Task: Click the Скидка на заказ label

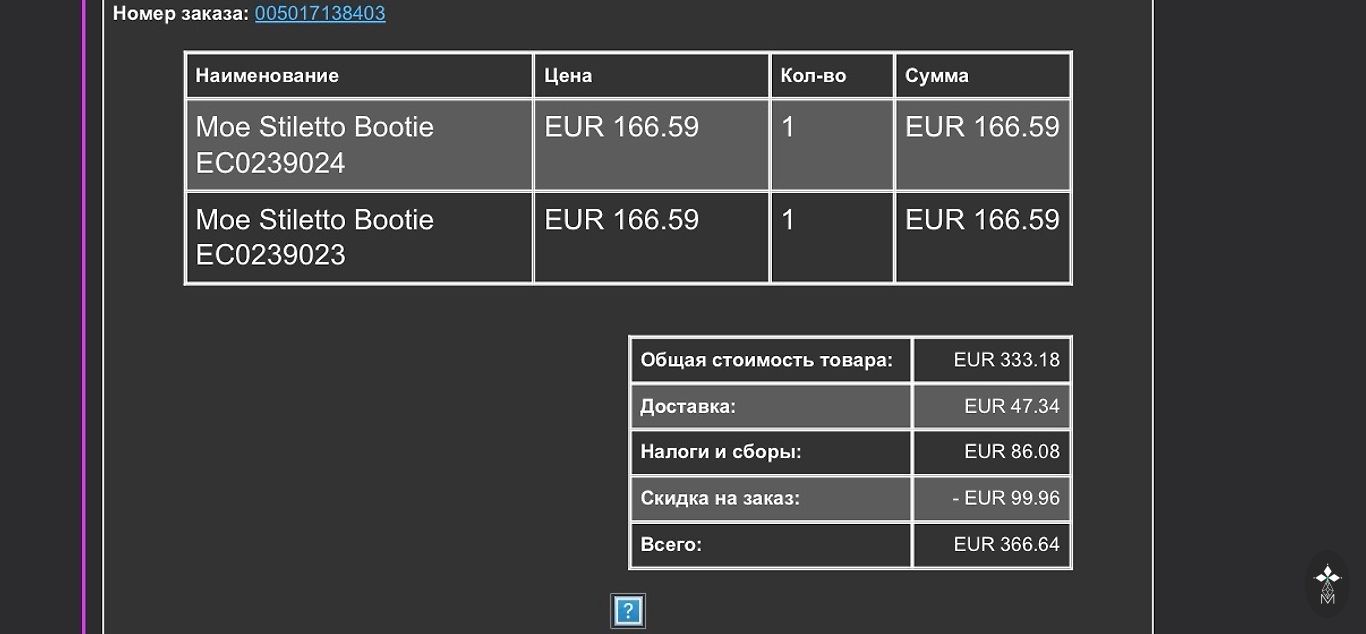Action: [720, 498]
